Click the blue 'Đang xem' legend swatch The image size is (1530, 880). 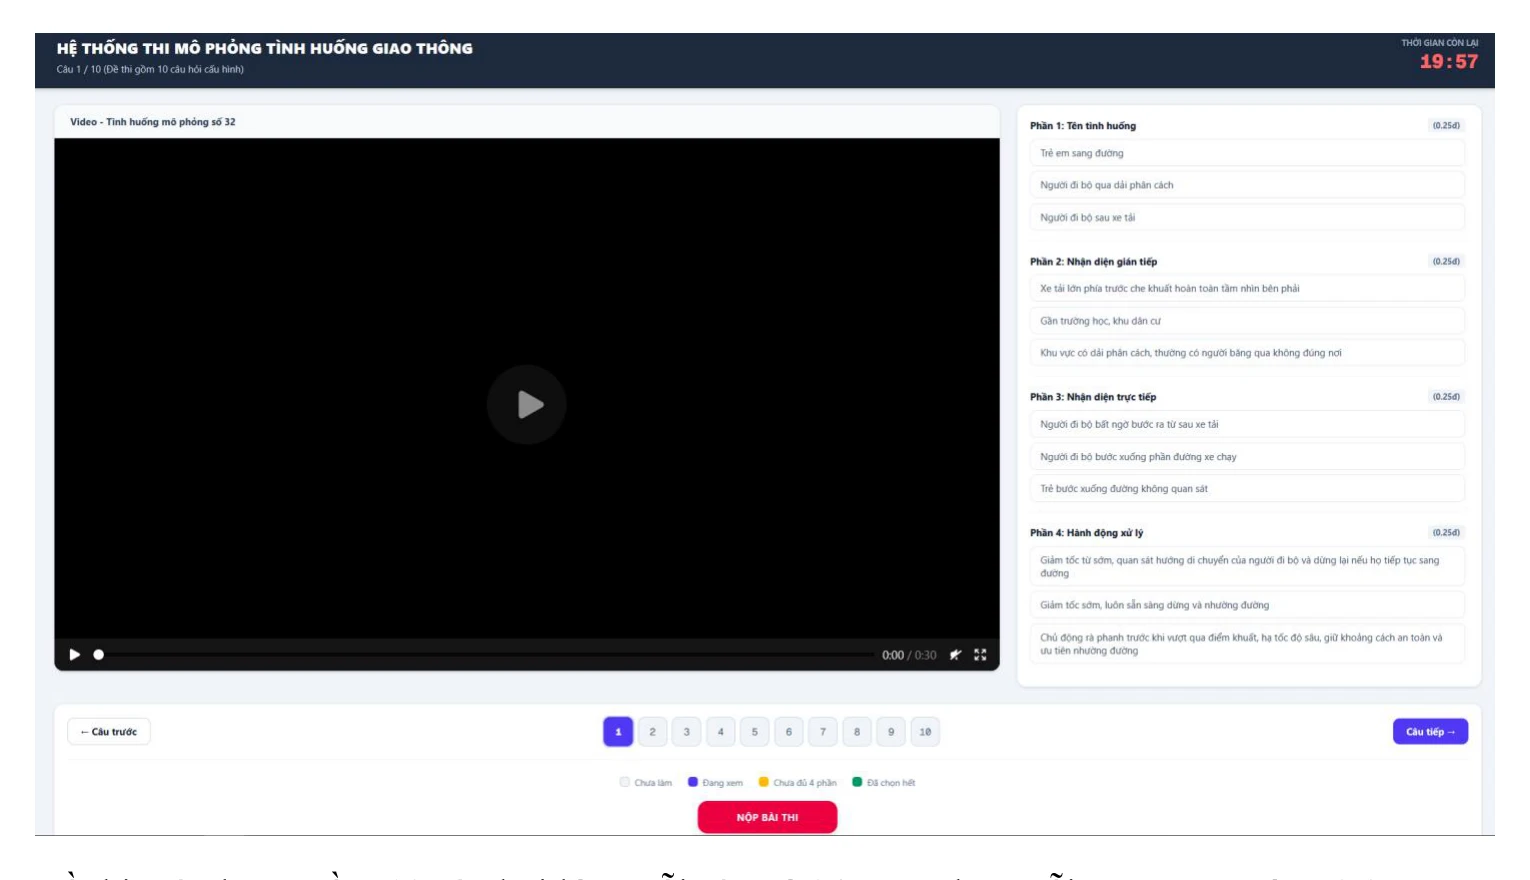692,782
